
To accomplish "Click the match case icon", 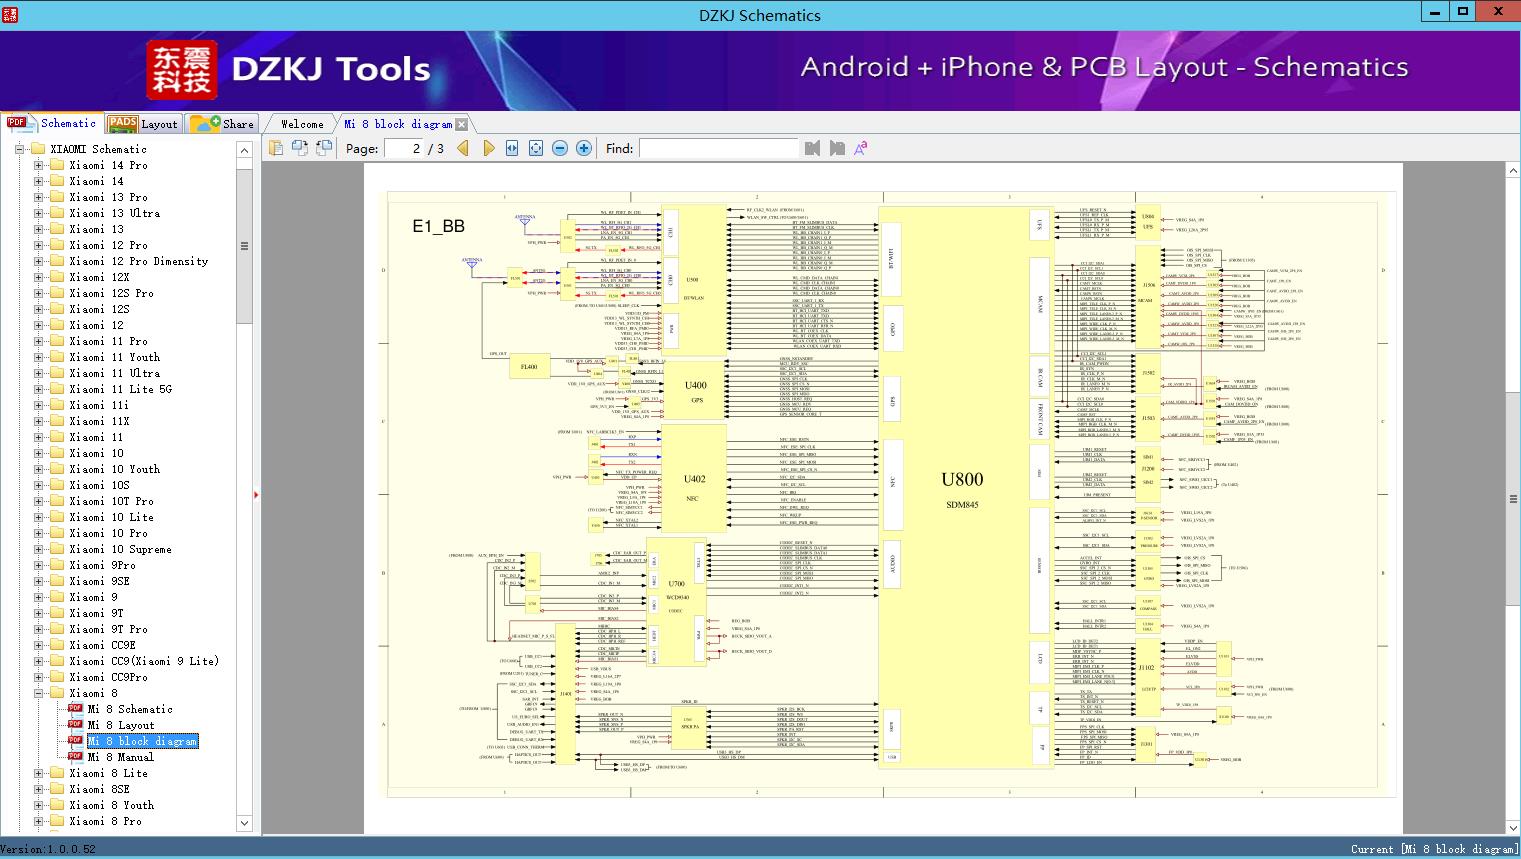I will pos(860,148).
